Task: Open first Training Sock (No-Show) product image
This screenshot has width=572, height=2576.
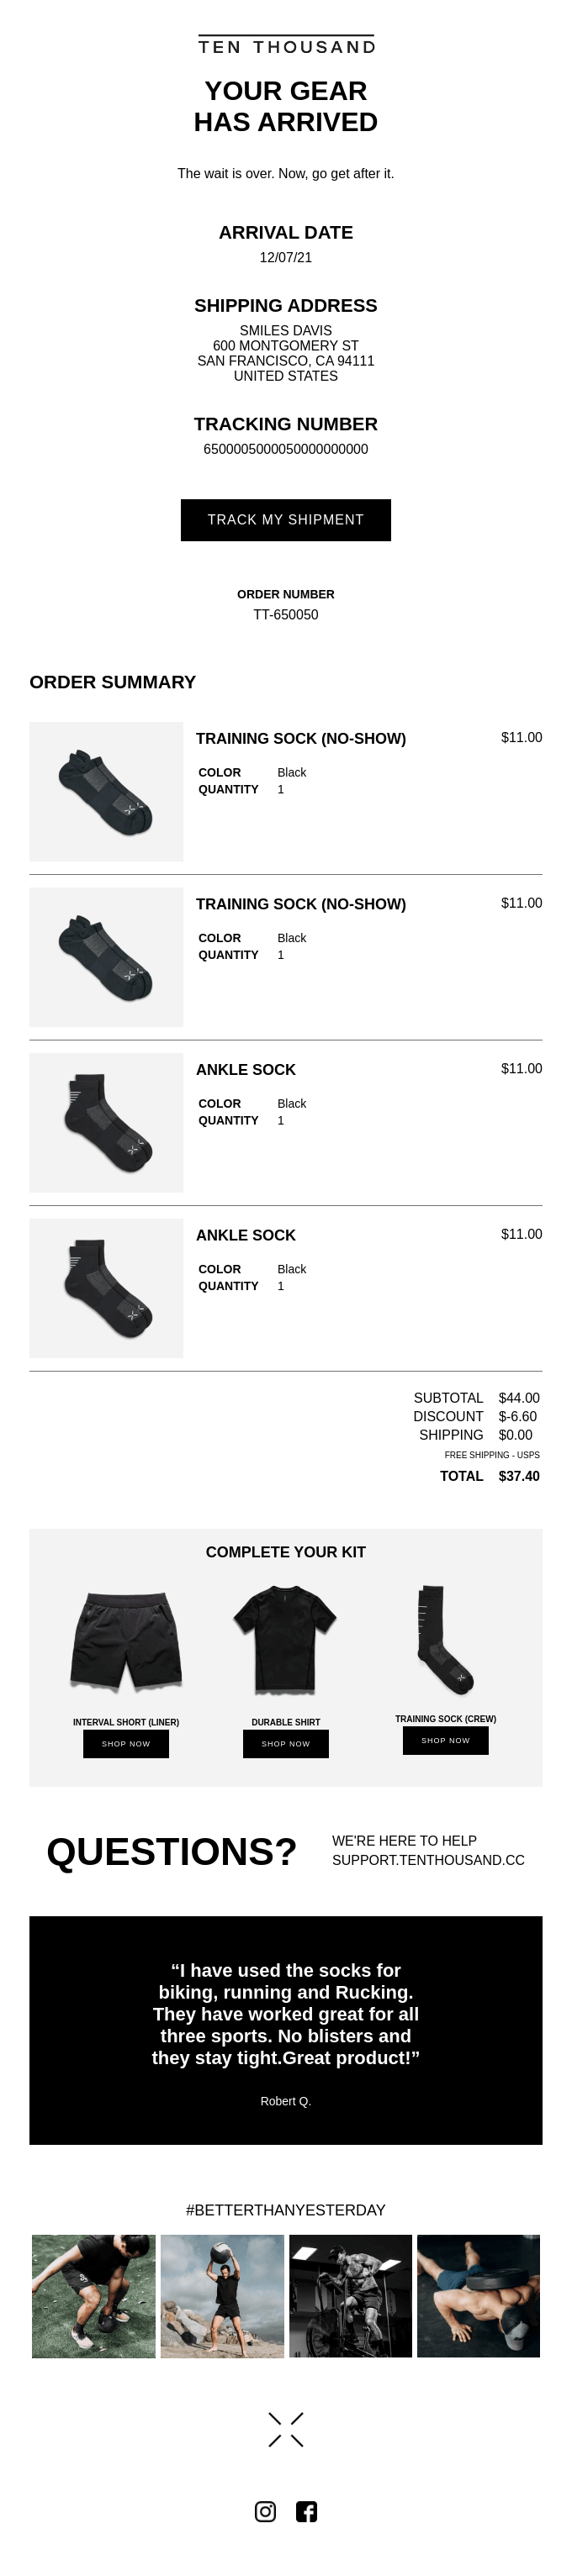Action: [106, 792]
